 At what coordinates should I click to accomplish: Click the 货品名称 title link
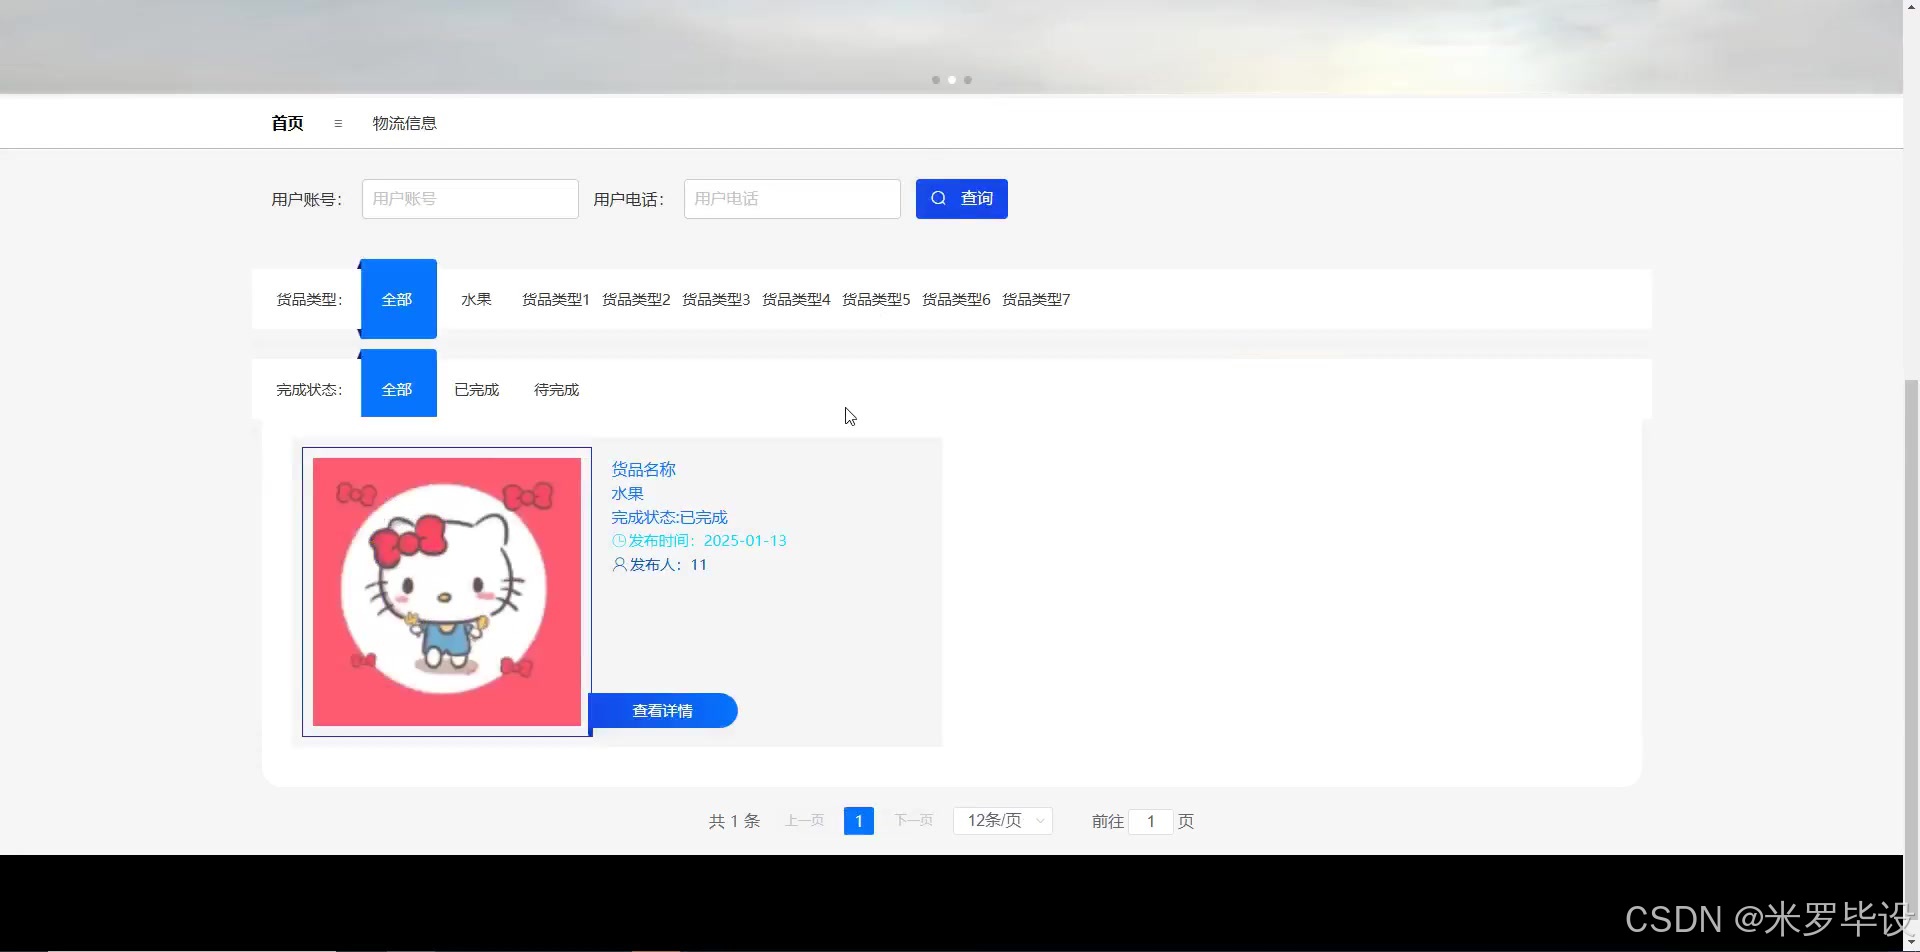tap(644, 469)
